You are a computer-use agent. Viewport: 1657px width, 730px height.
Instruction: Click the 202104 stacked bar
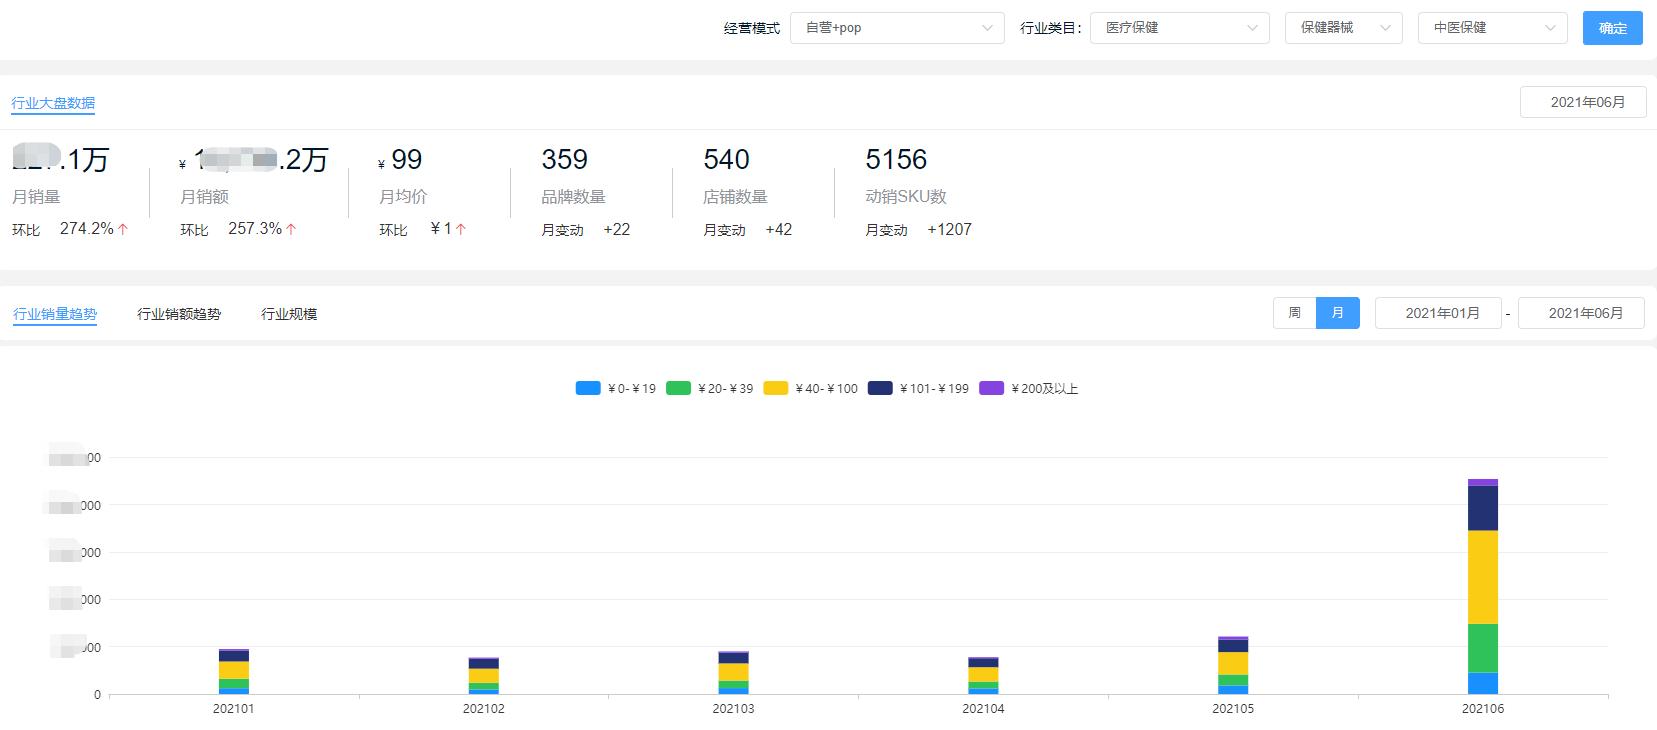click(983, 676)
